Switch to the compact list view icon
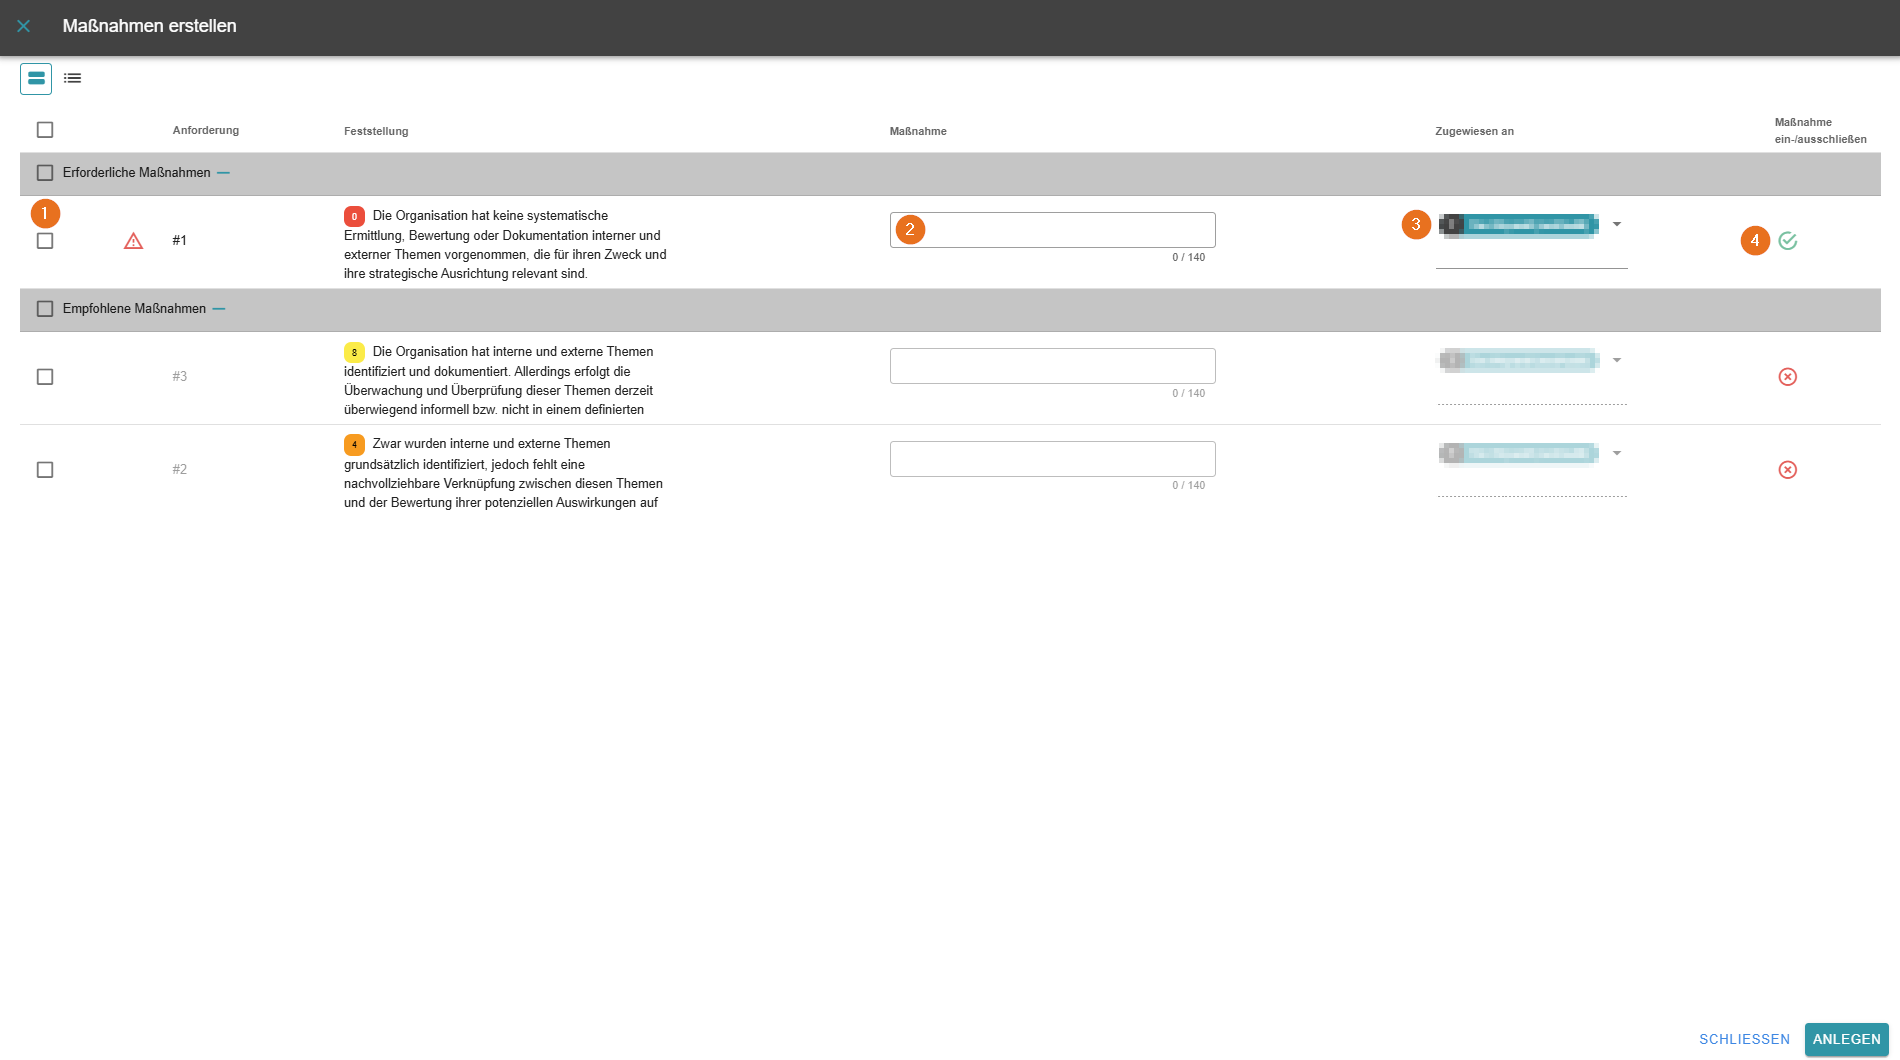The height and width of the screenshot is (1060, 1900). coord(73,78)
